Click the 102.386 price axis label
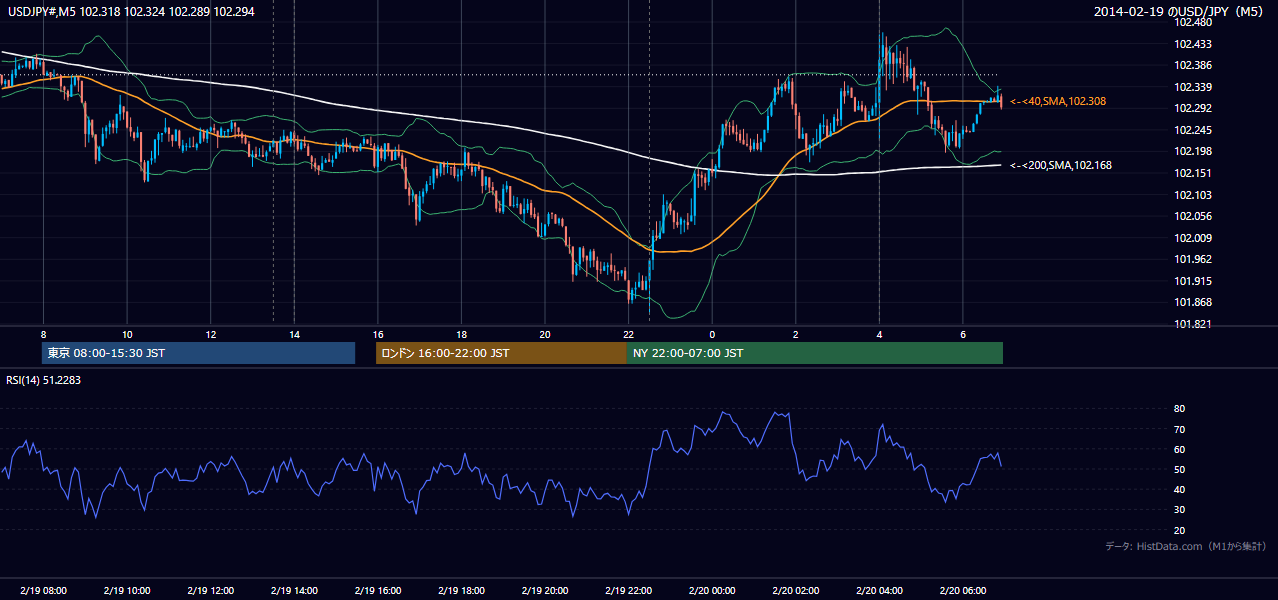 [x=1193, y=65]
